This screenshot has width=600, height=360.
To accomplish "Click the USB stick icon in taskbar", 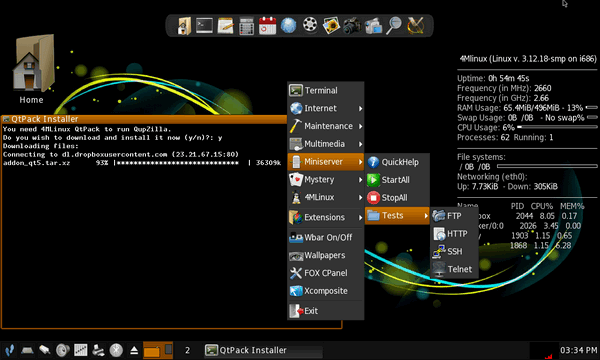I will click(45, 350).
